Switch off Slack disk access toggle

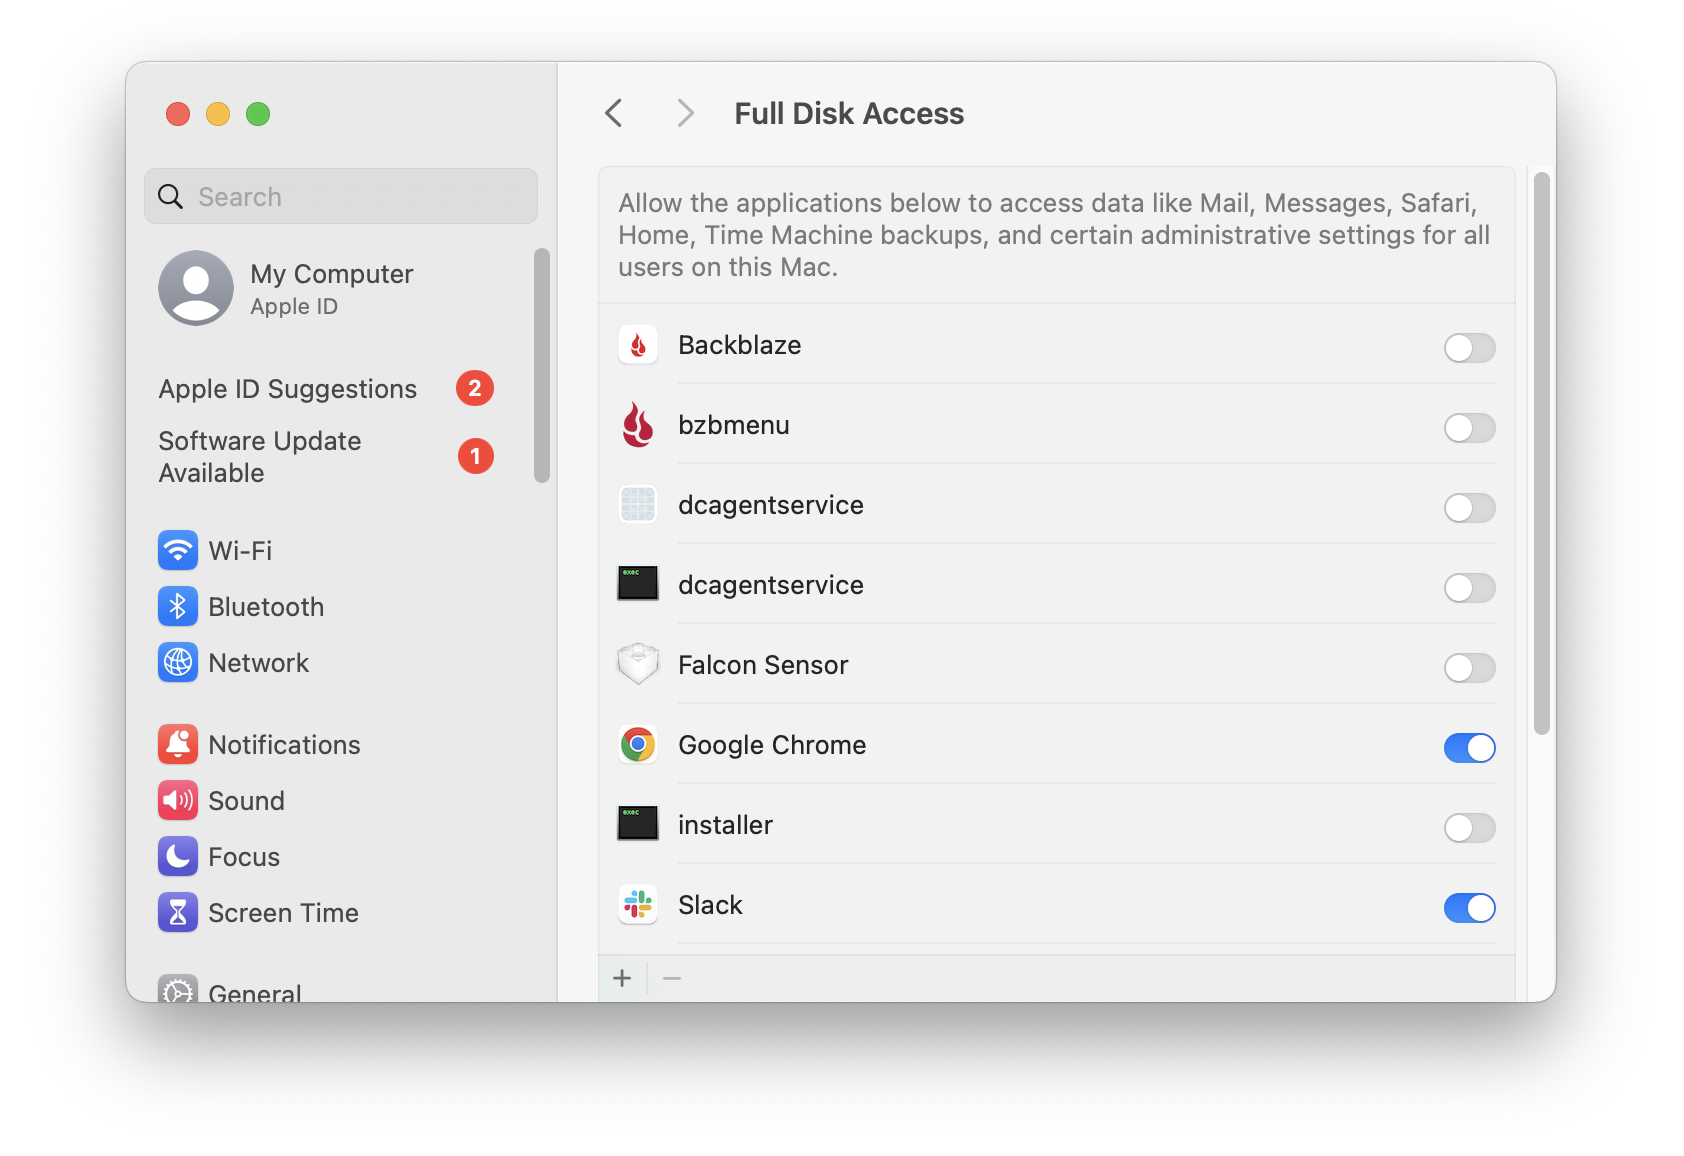[1469, 908]
